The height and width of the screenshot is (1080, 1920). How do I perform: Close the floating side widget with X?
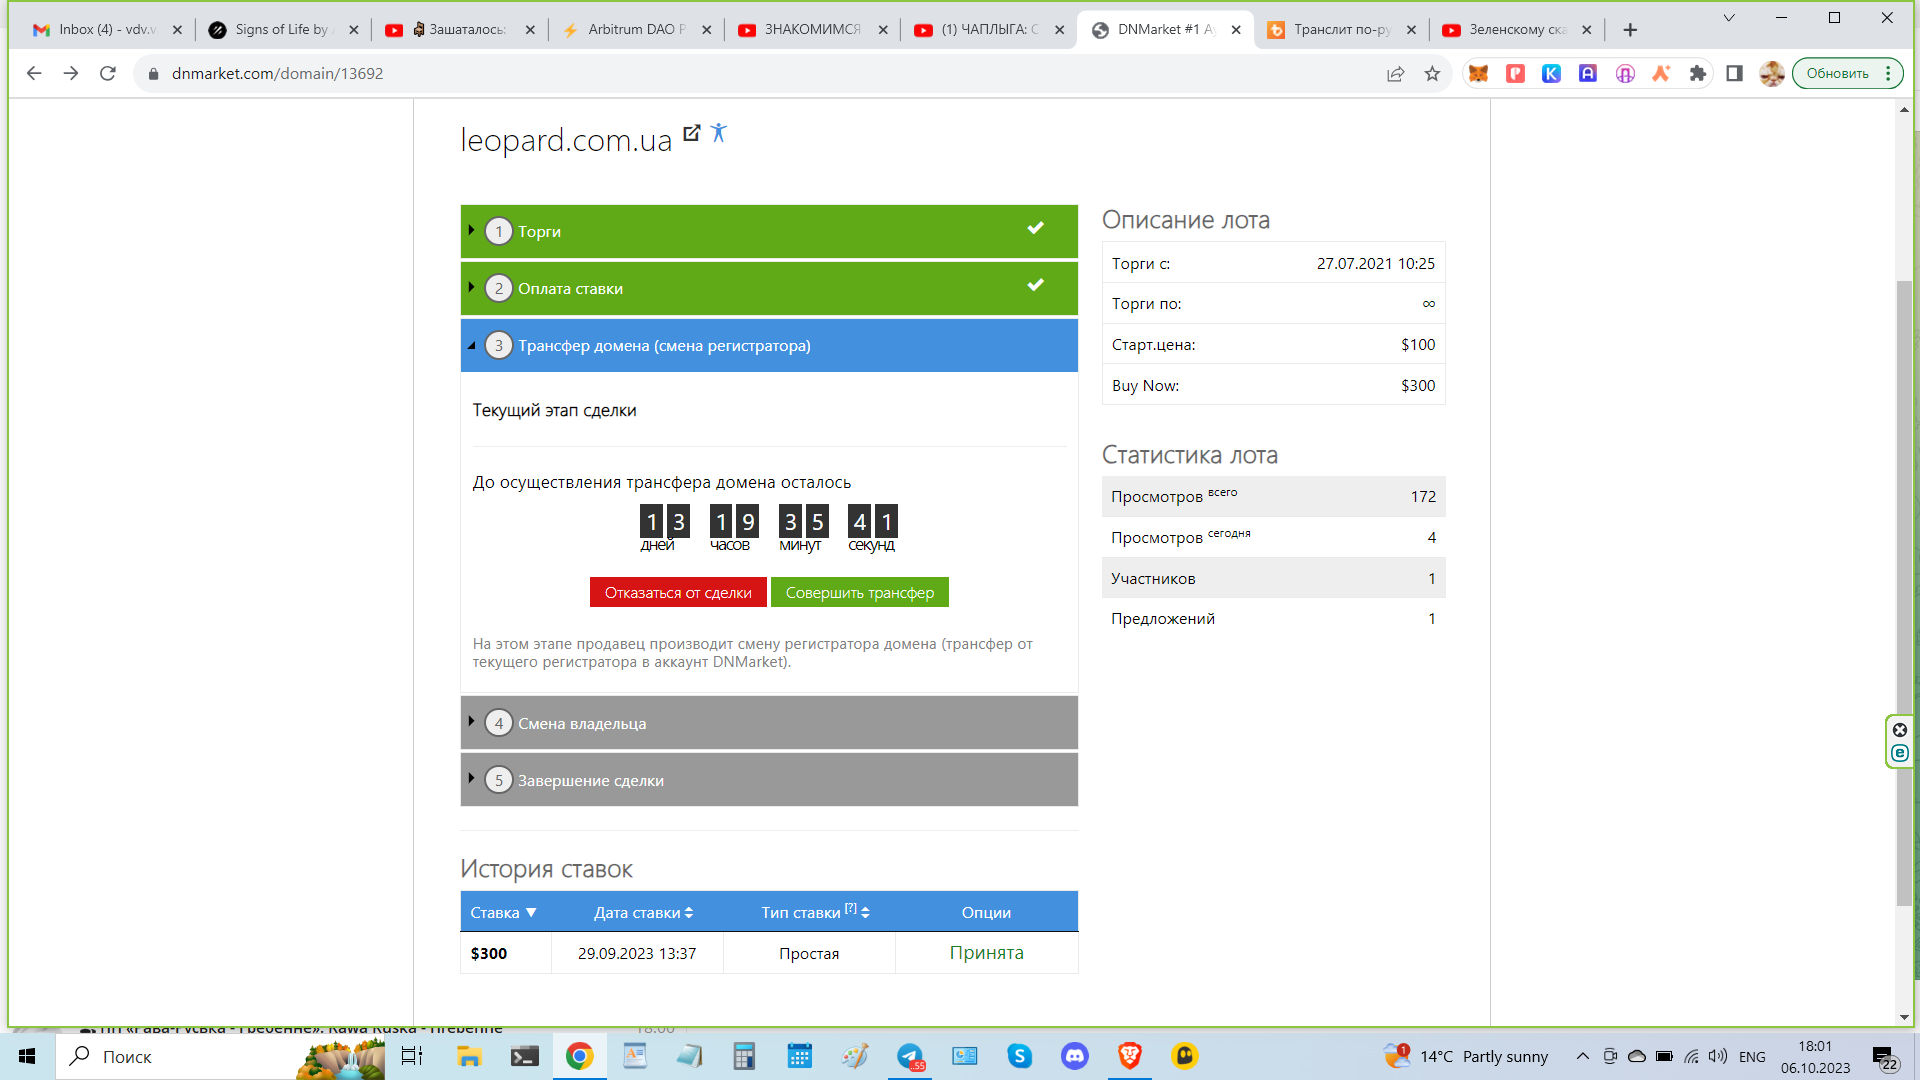[x=1900, y=730]
